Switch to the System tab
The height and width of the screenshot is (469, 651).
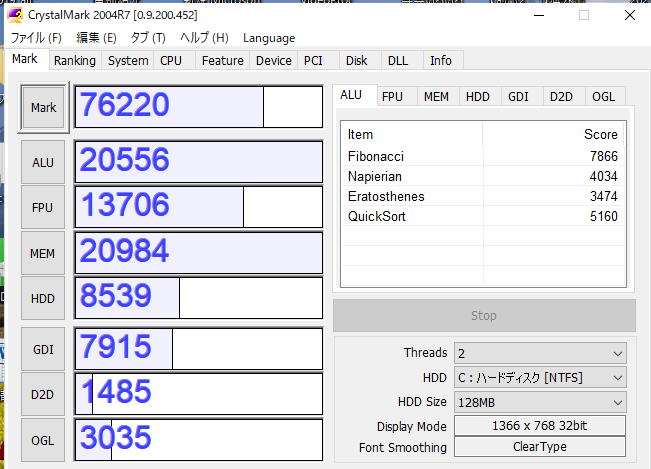coord(128,61)
